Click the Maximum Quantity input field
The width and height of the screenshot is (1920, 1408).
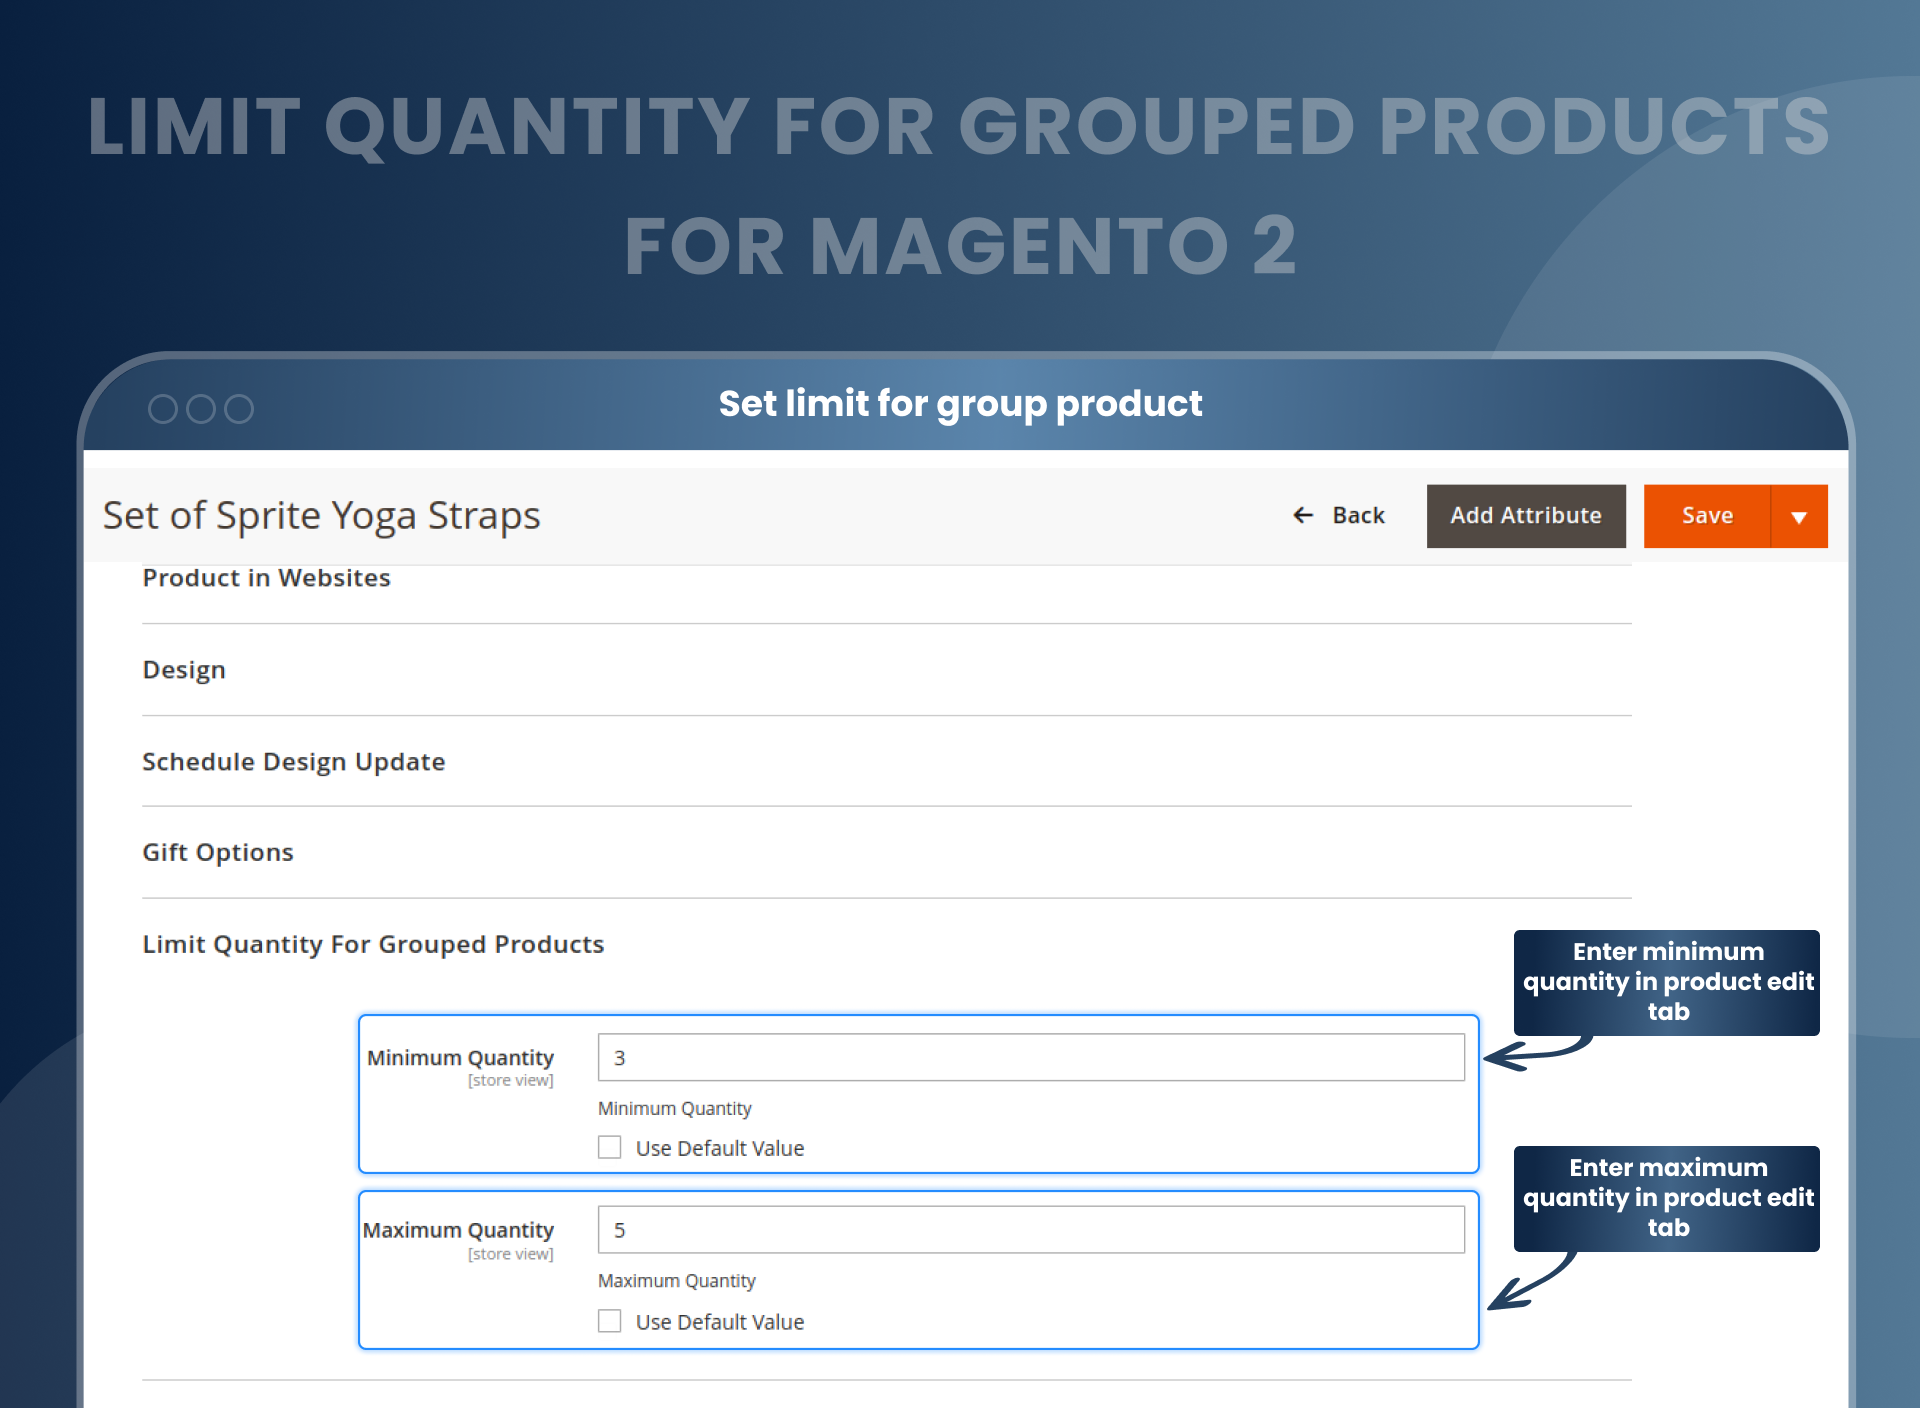pyautogui.click(x=1031, y=1230)
